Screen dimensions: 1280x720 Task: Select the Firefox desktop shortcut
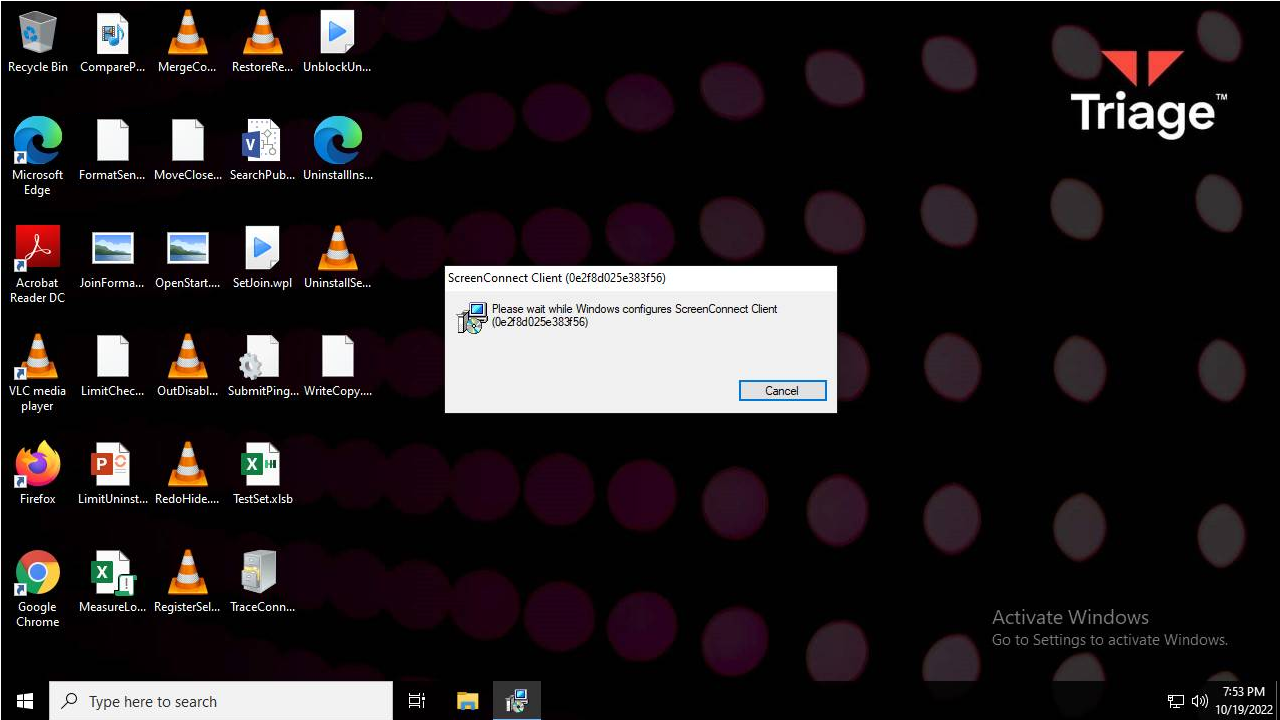(38, 474)
